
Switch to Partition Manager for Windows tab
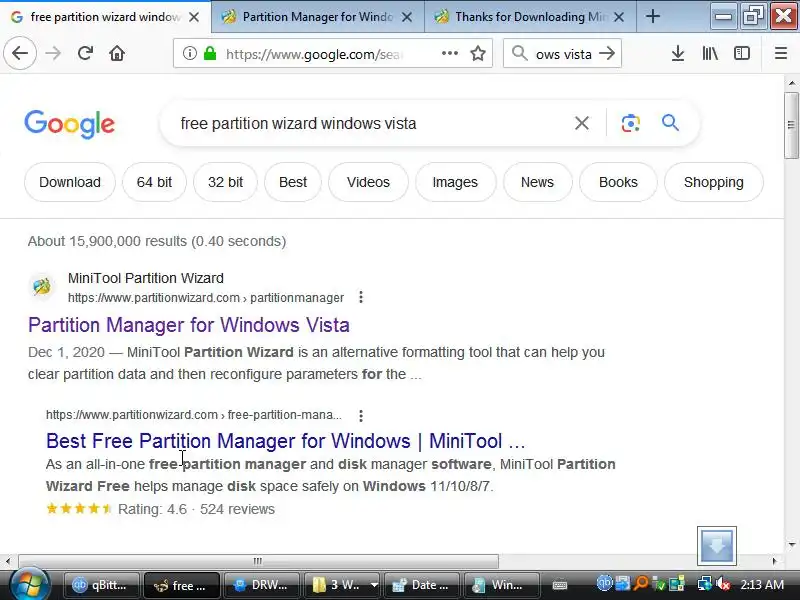pos(317,17)
